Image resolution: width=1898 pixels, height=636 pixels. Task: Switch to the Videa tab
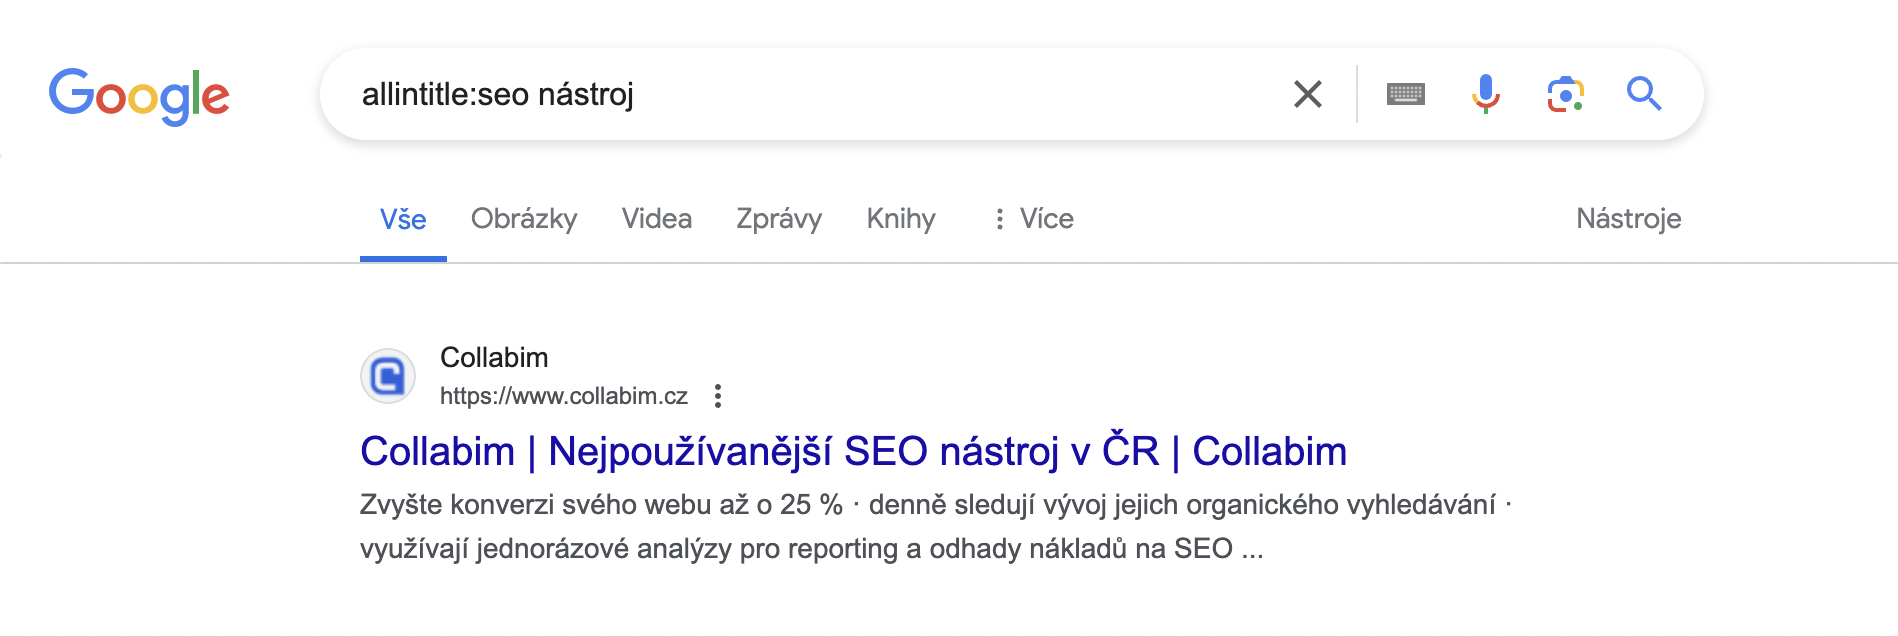(x=656, y=219)
